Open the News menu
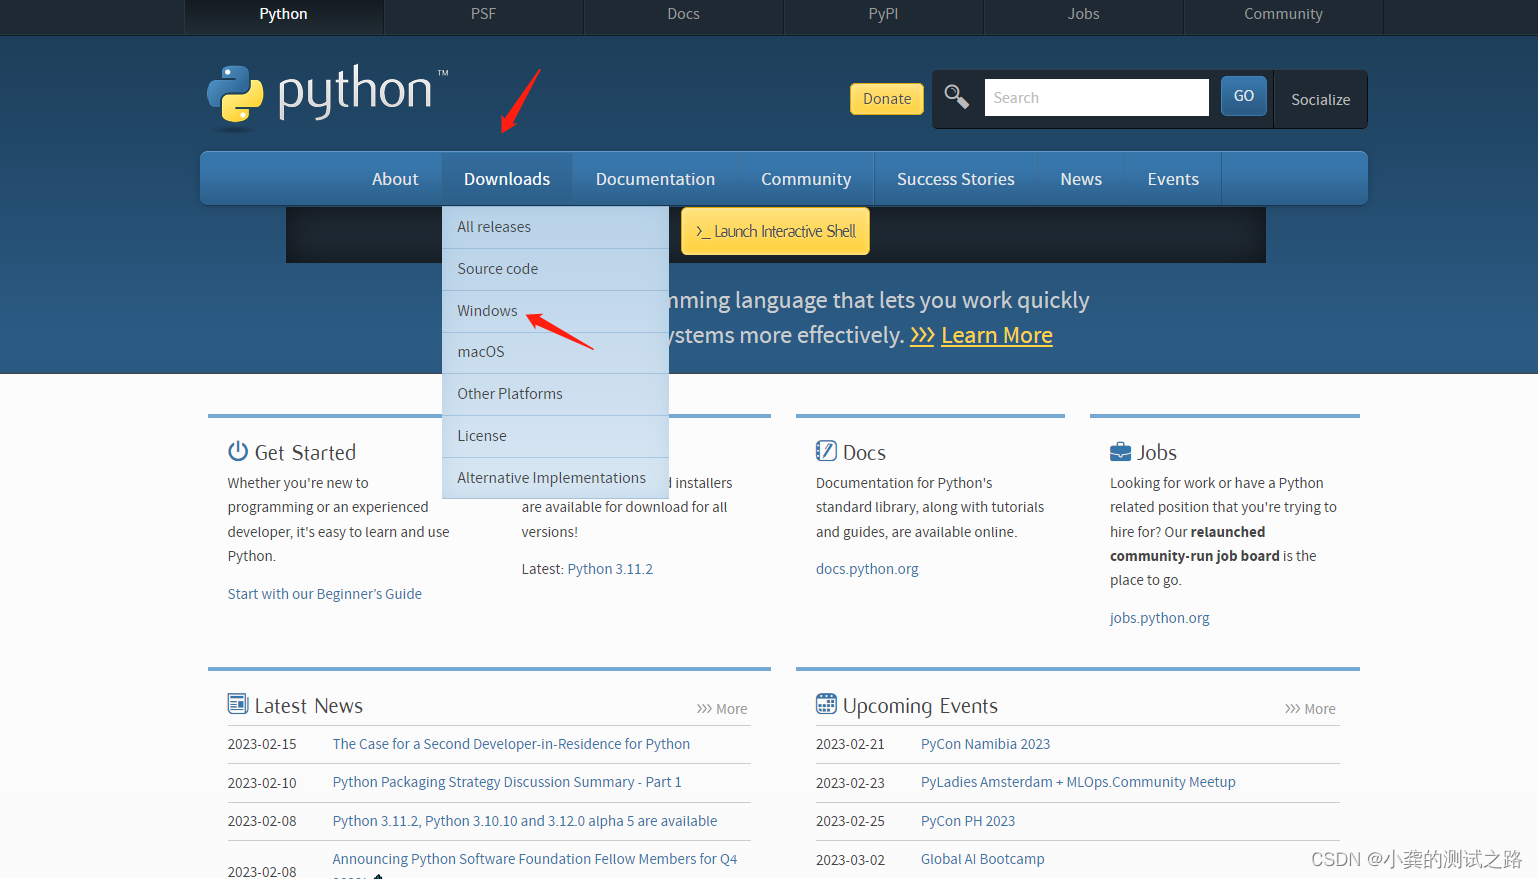The width and height of the screenshot is (1538, 879). [x=1081, y=179]
